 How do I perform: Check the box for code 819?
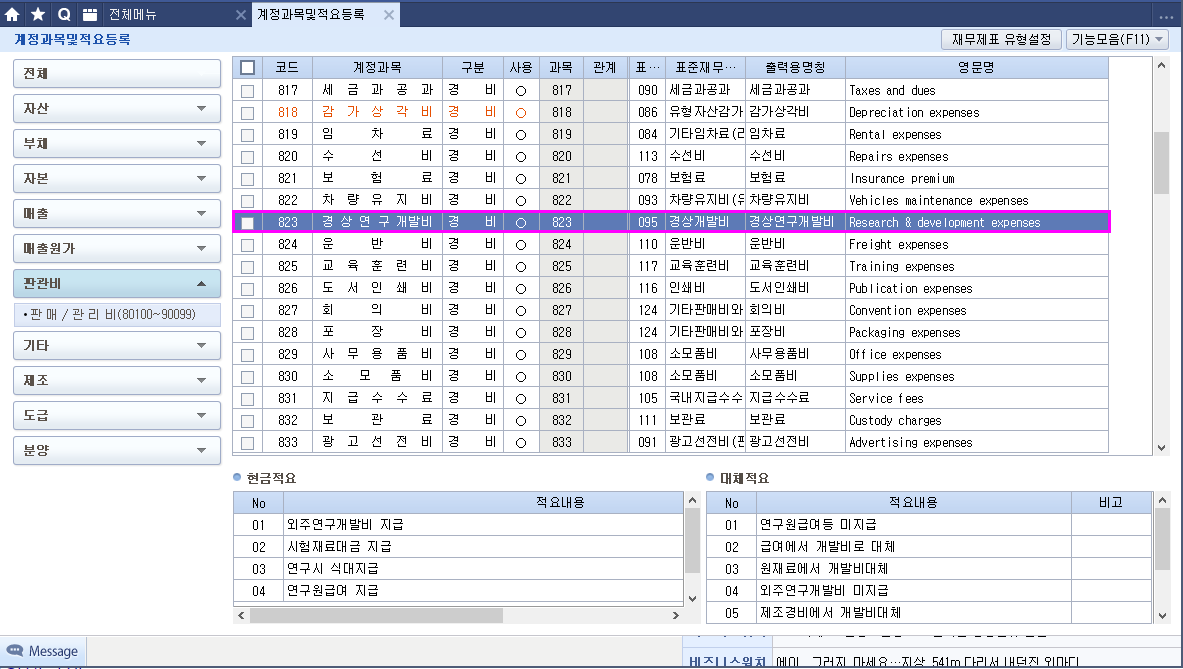tap(247, 135)
